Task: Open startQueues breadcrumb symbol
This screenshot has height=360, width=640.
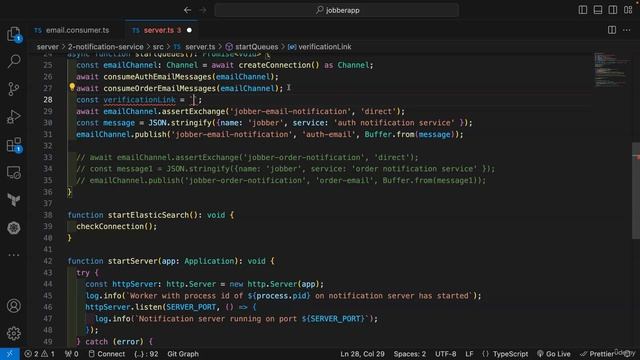Action: [252, 47]
